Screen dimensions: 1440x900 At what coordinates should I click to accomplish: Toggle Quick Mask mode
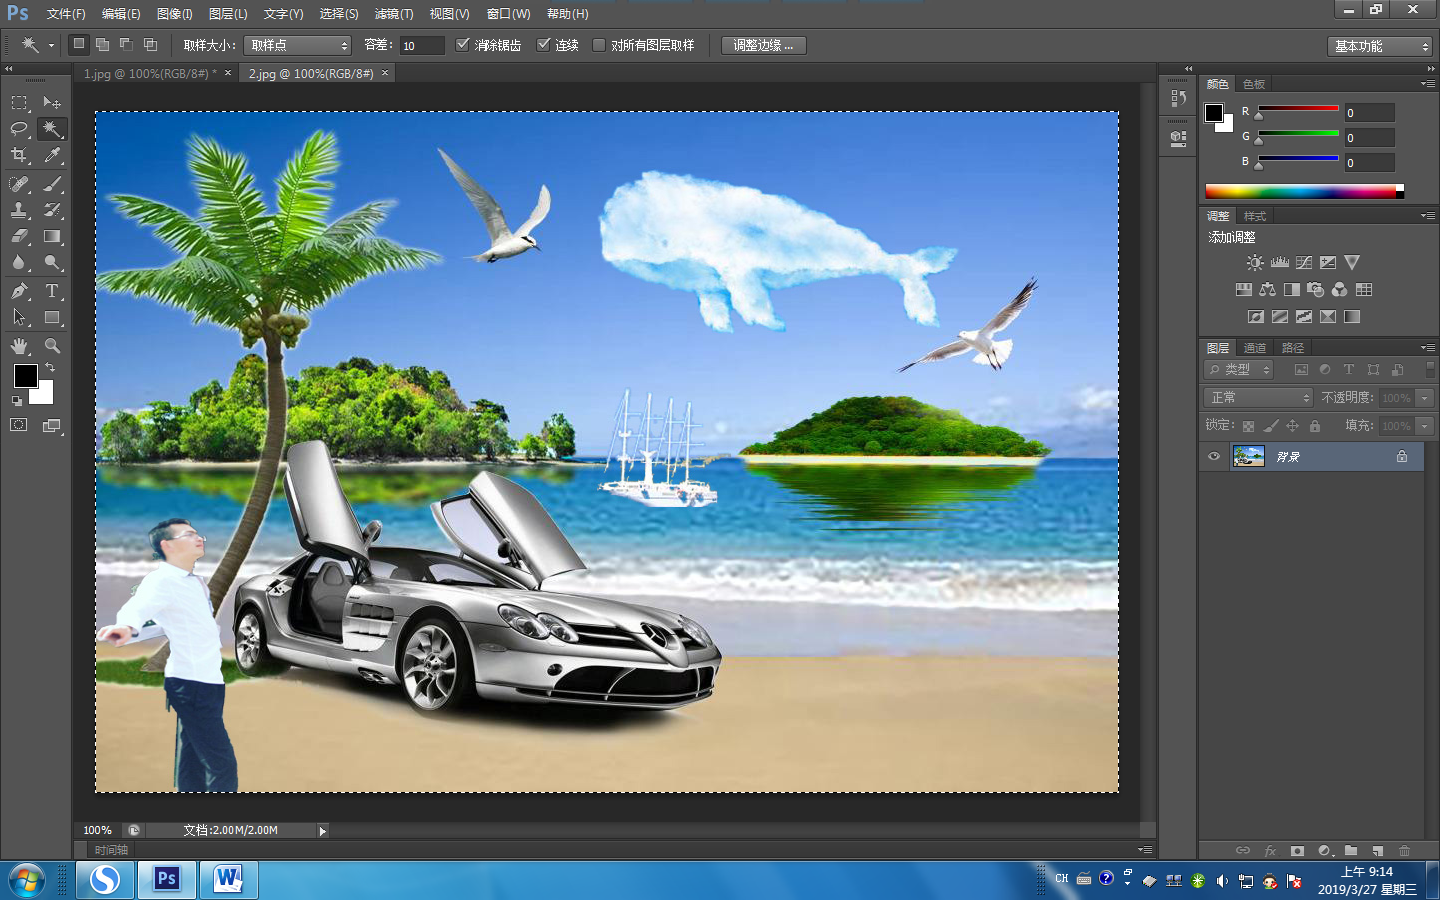click(x=19, y=425)
